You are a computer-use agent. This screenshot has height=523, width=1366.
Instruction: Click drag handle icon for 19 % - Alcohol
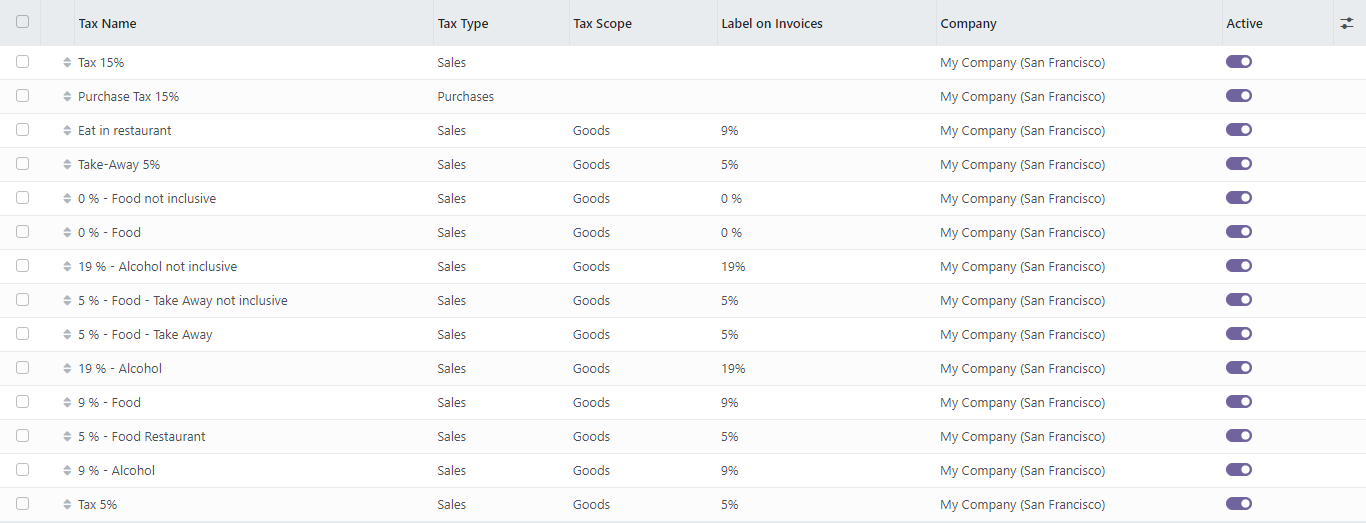point(67,369)
